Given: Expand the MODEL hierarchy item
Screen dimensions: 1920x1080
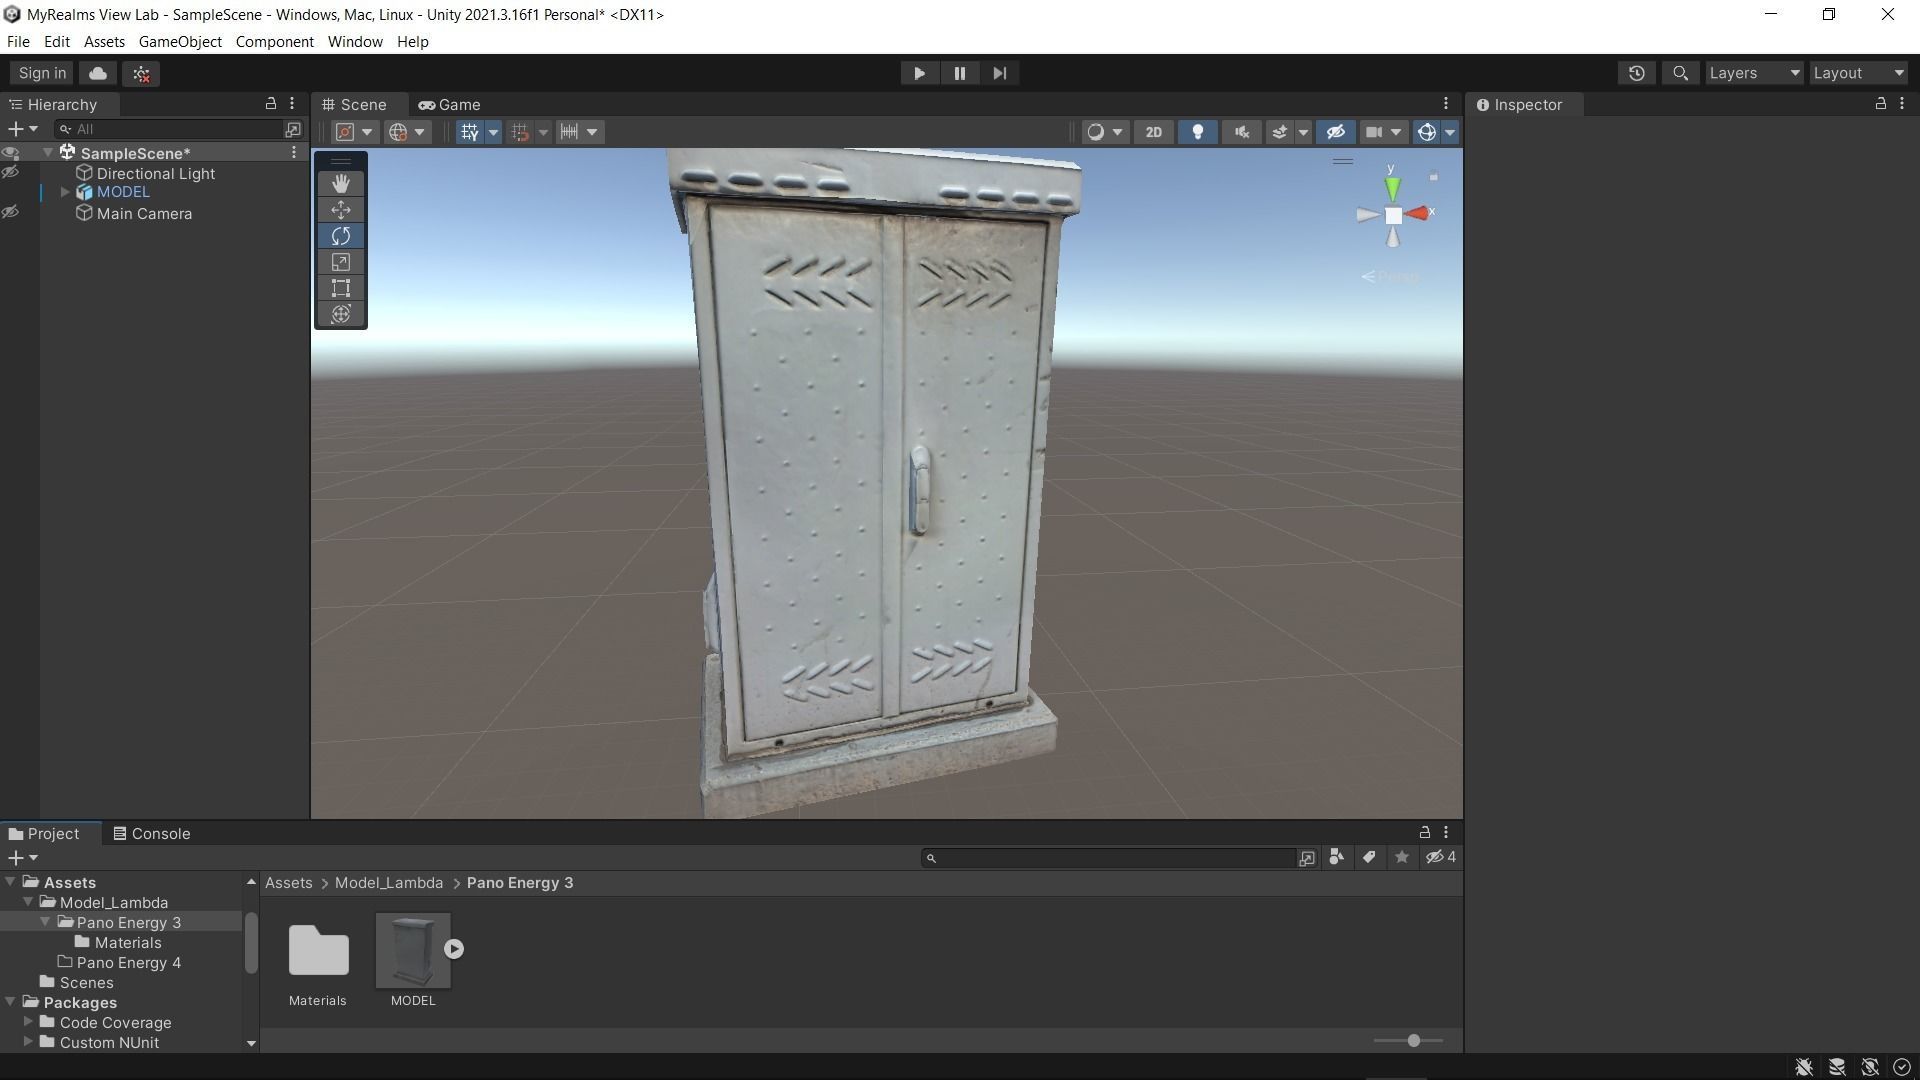Looking at the screenshot, I should click(x=65, y=192).
